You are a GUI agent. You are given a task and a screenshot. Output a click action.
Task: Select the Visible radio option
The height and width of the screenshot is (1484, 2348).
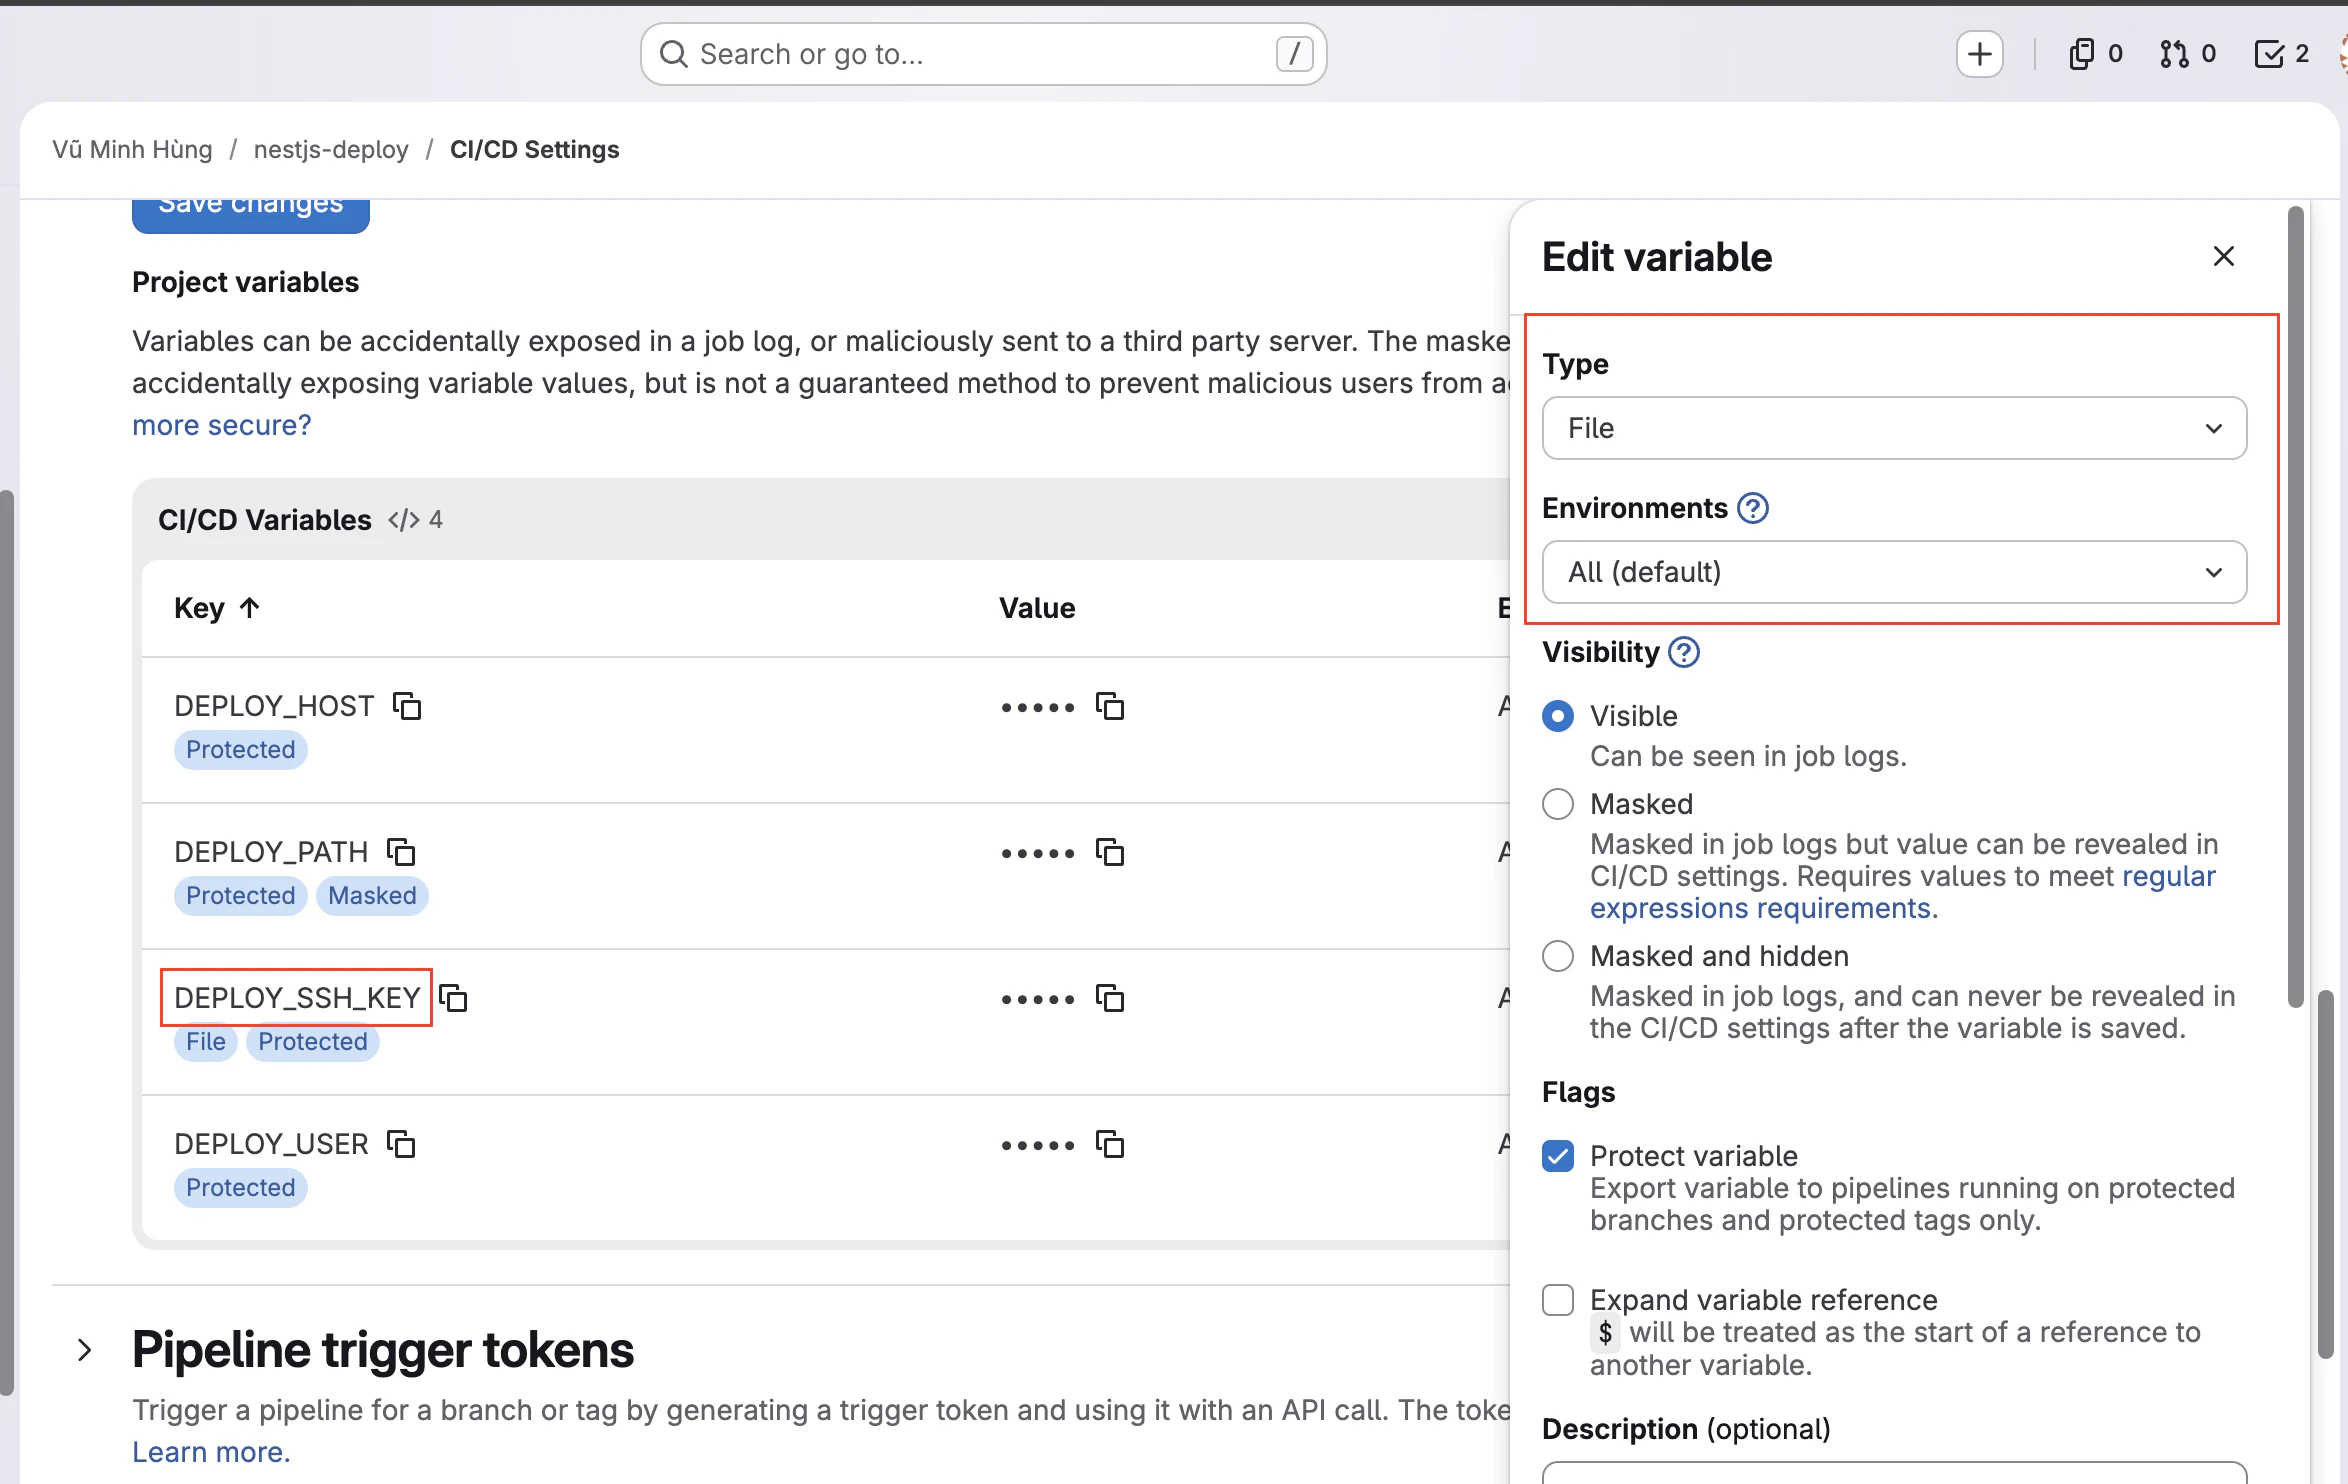pyautogui.click(x=1558, y=716)
